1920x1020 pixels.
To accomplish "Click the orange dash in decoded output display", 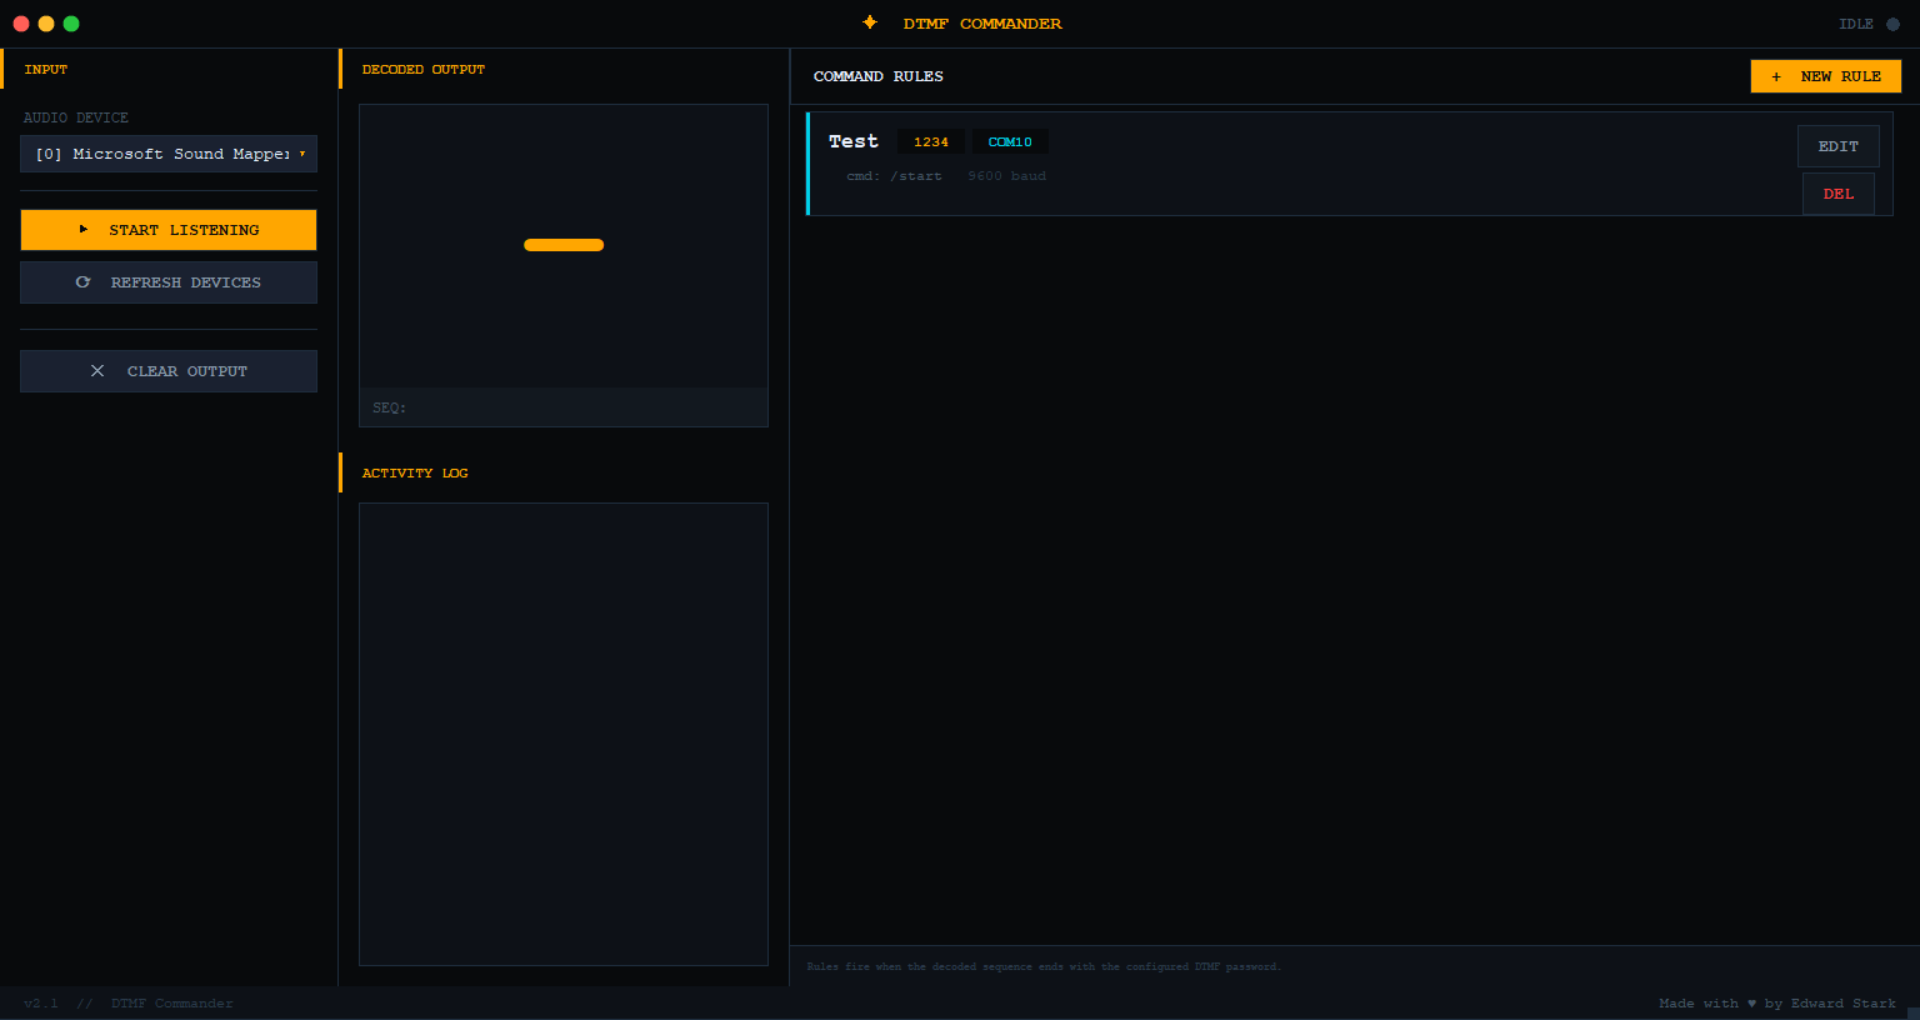I will 564,245.
